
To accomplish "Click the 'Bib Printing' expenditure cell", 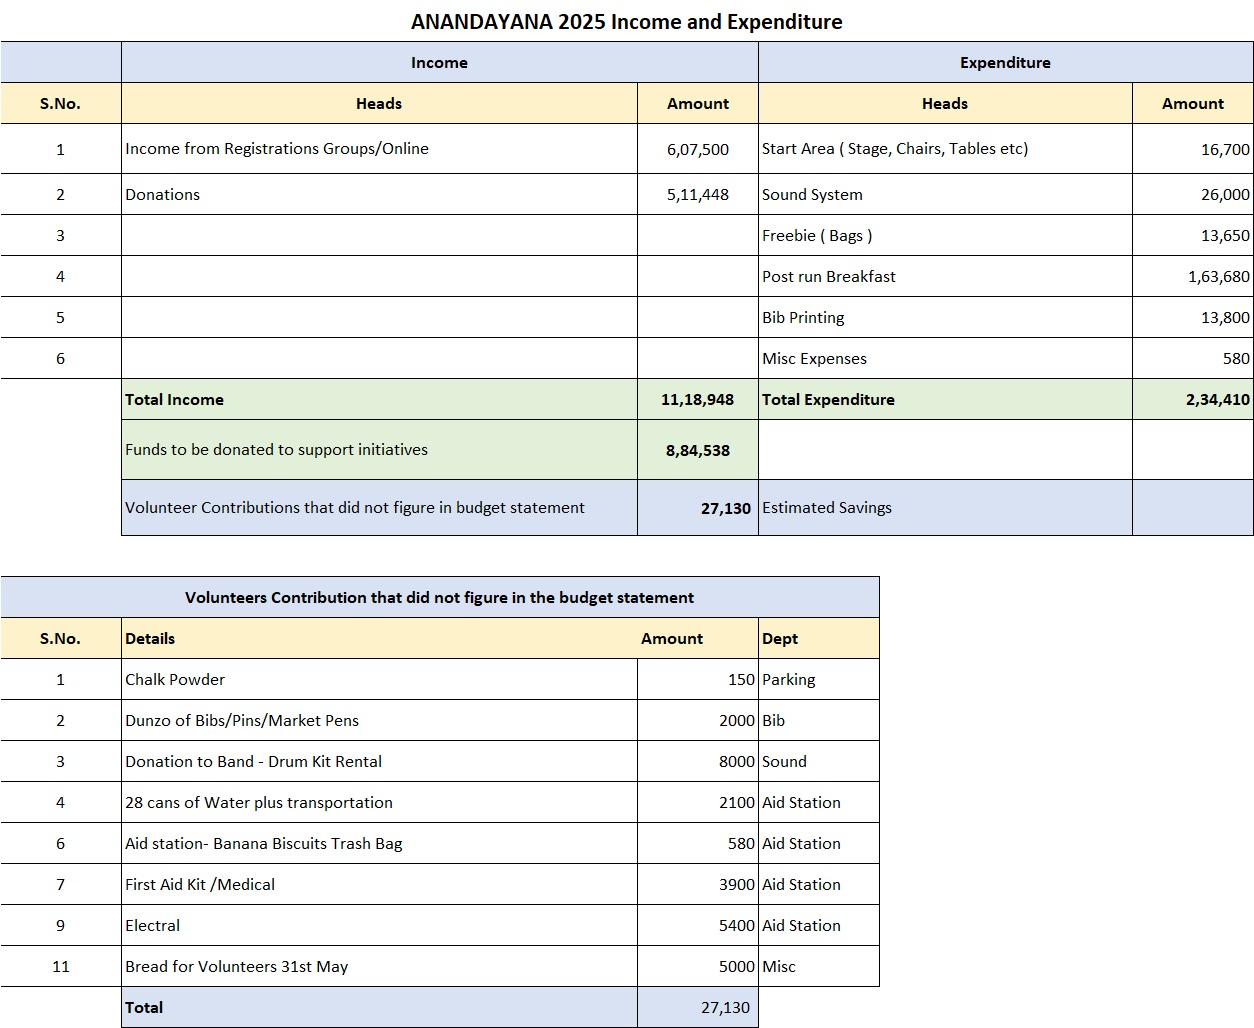I will click(x=945, y=317).
